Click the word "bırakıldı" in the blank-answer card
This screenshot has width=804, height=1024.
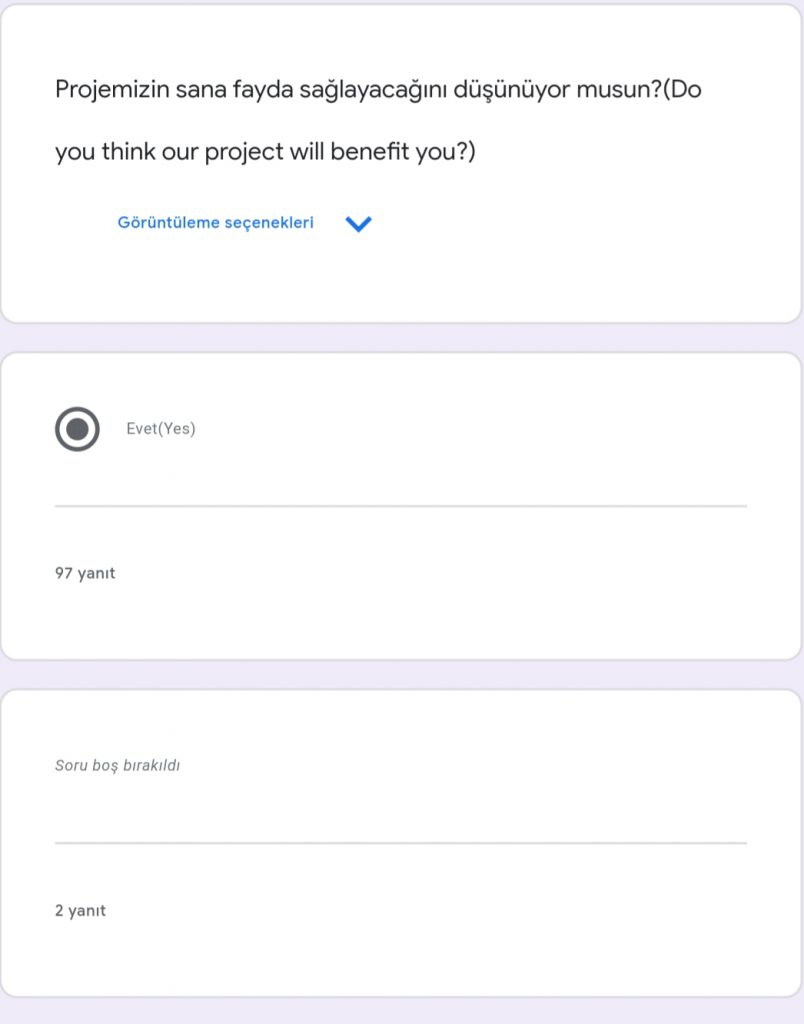(x=151, y=766)
